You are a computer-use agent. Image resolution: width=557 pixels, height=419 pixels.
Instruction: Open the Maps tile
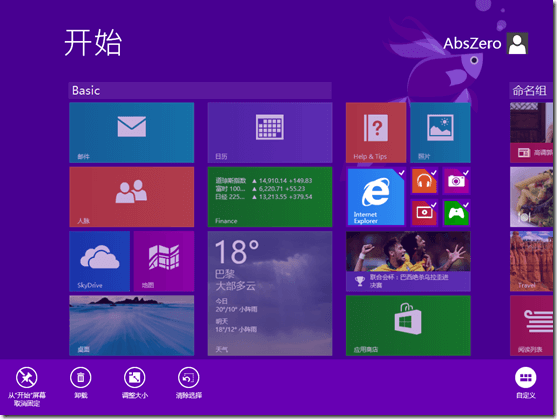pos(164,261)
